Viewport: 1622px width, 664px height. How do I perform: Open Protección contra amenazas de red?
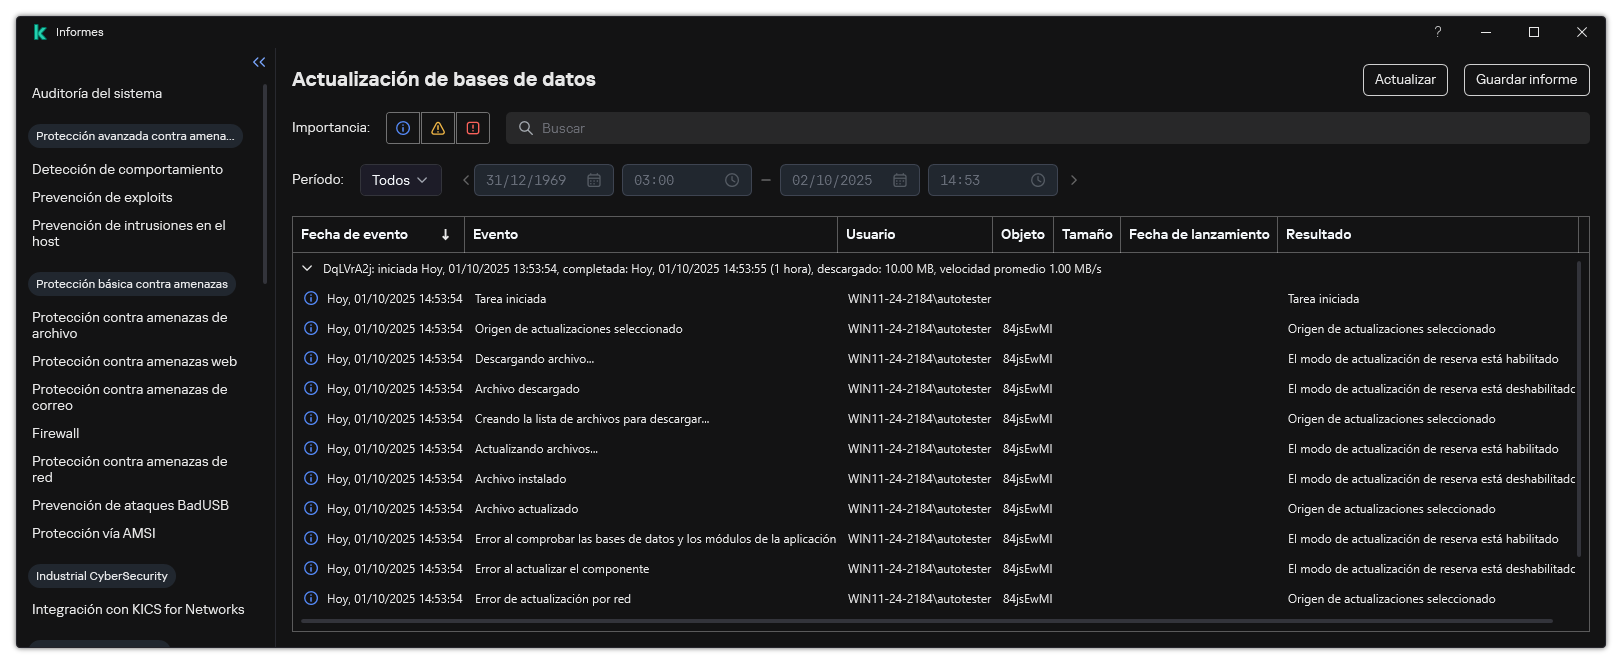(x=130, y=469)
